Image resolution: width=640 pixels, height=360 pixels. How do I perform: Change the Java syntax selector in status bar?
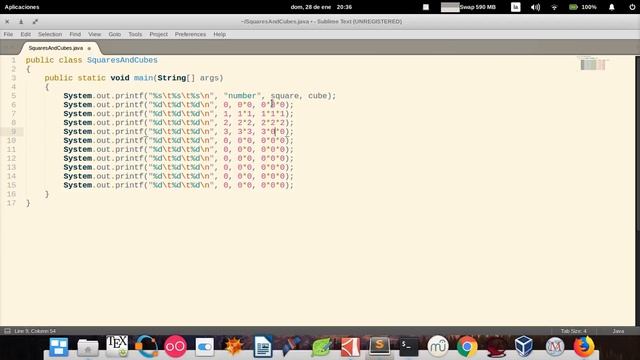coord(618,331)
